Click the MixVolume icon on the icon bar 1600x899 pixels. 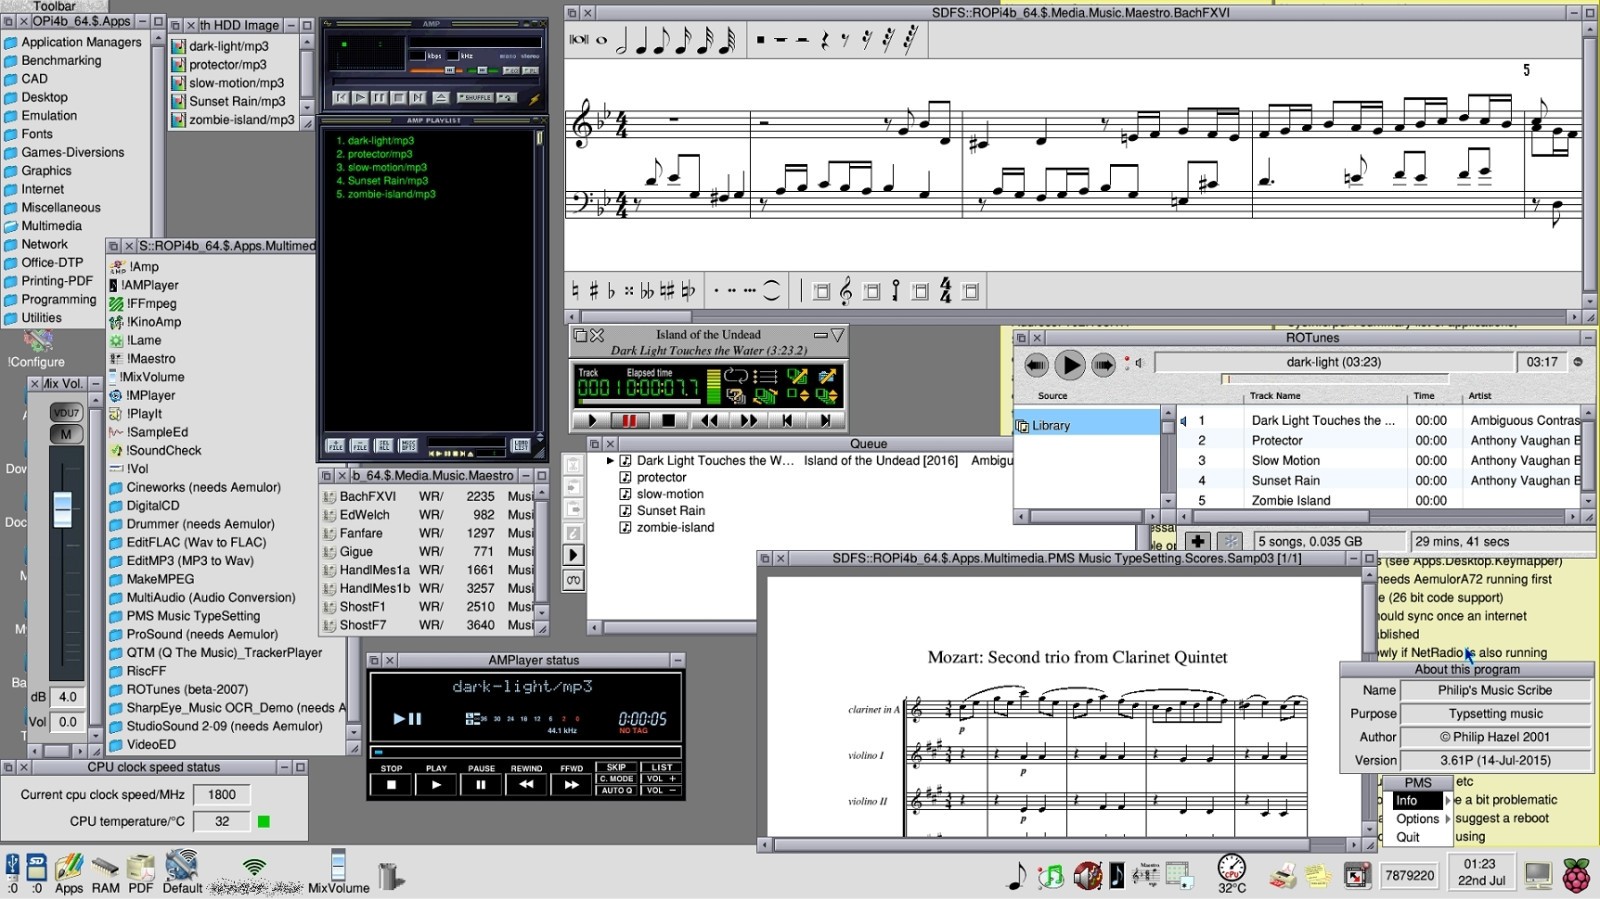coord(338,872)
